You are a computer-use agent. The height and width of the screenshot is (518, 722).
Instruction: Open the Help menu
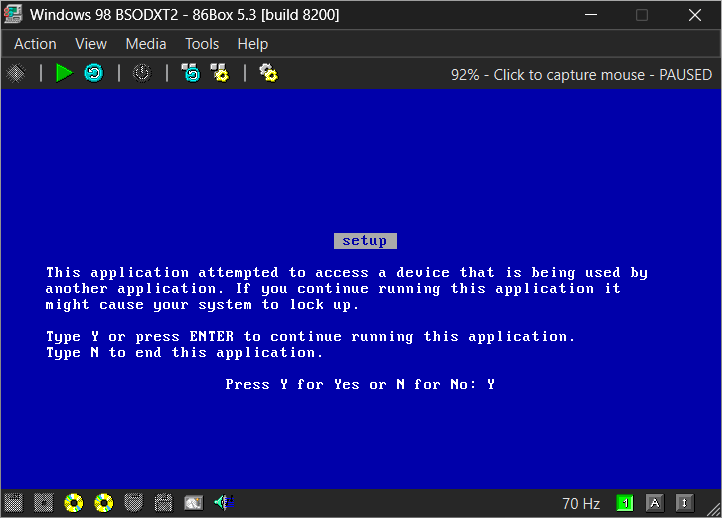[253, 44]
